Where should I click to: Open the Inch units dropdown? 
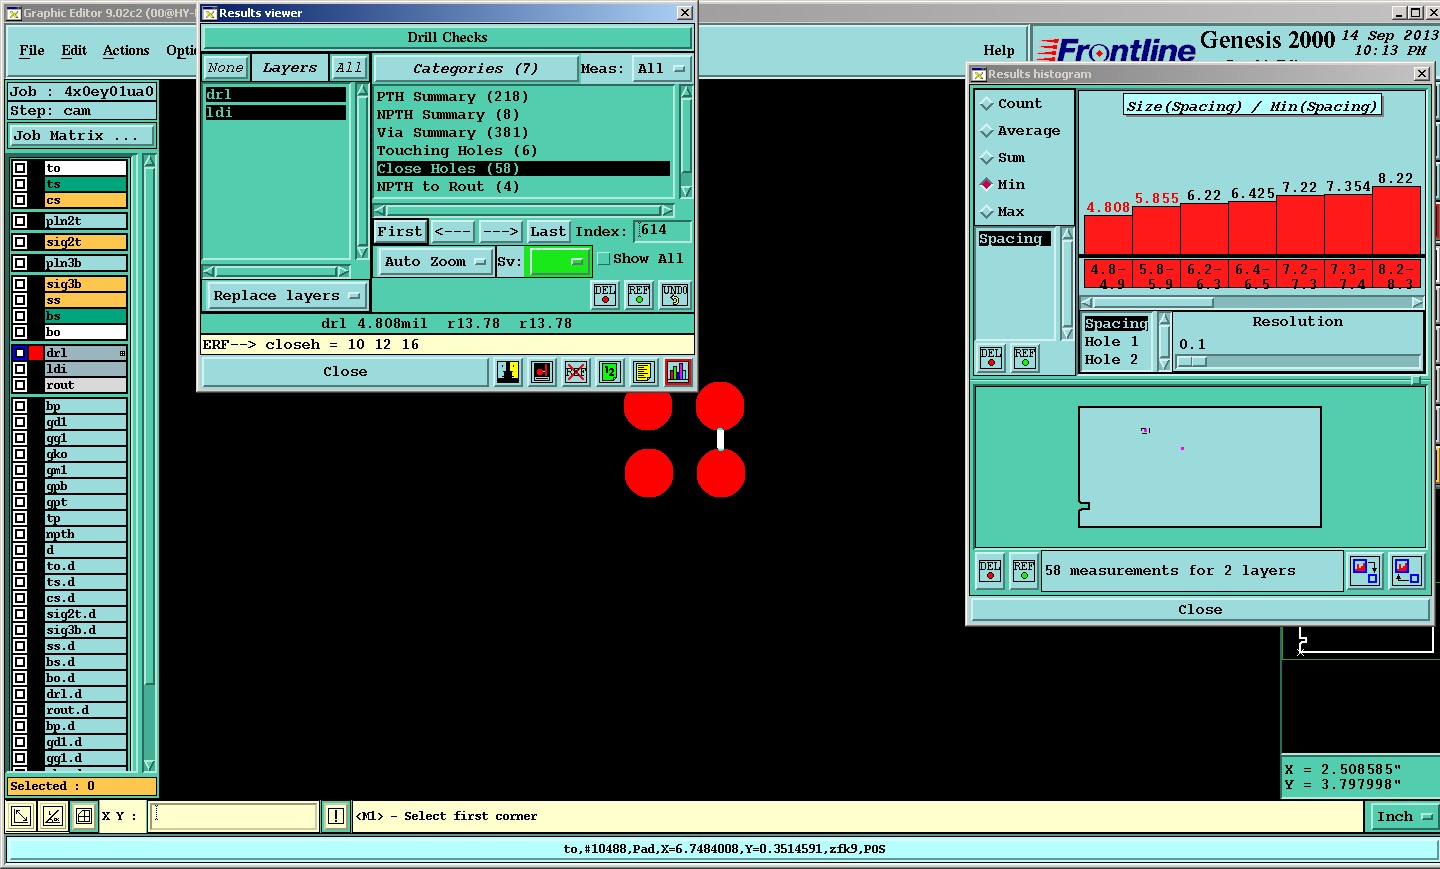tap(1404, 817)
